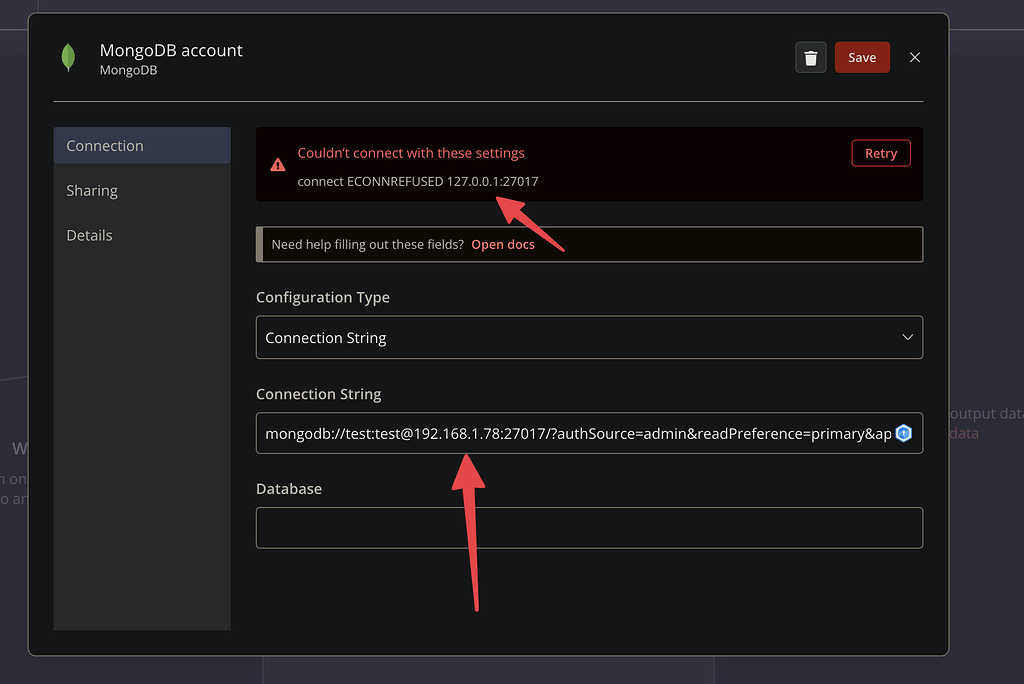Image resolution: width=1024 pixels, height=684 pixels.
Task: Click the Configuration Type label
Action: point(323,298)
